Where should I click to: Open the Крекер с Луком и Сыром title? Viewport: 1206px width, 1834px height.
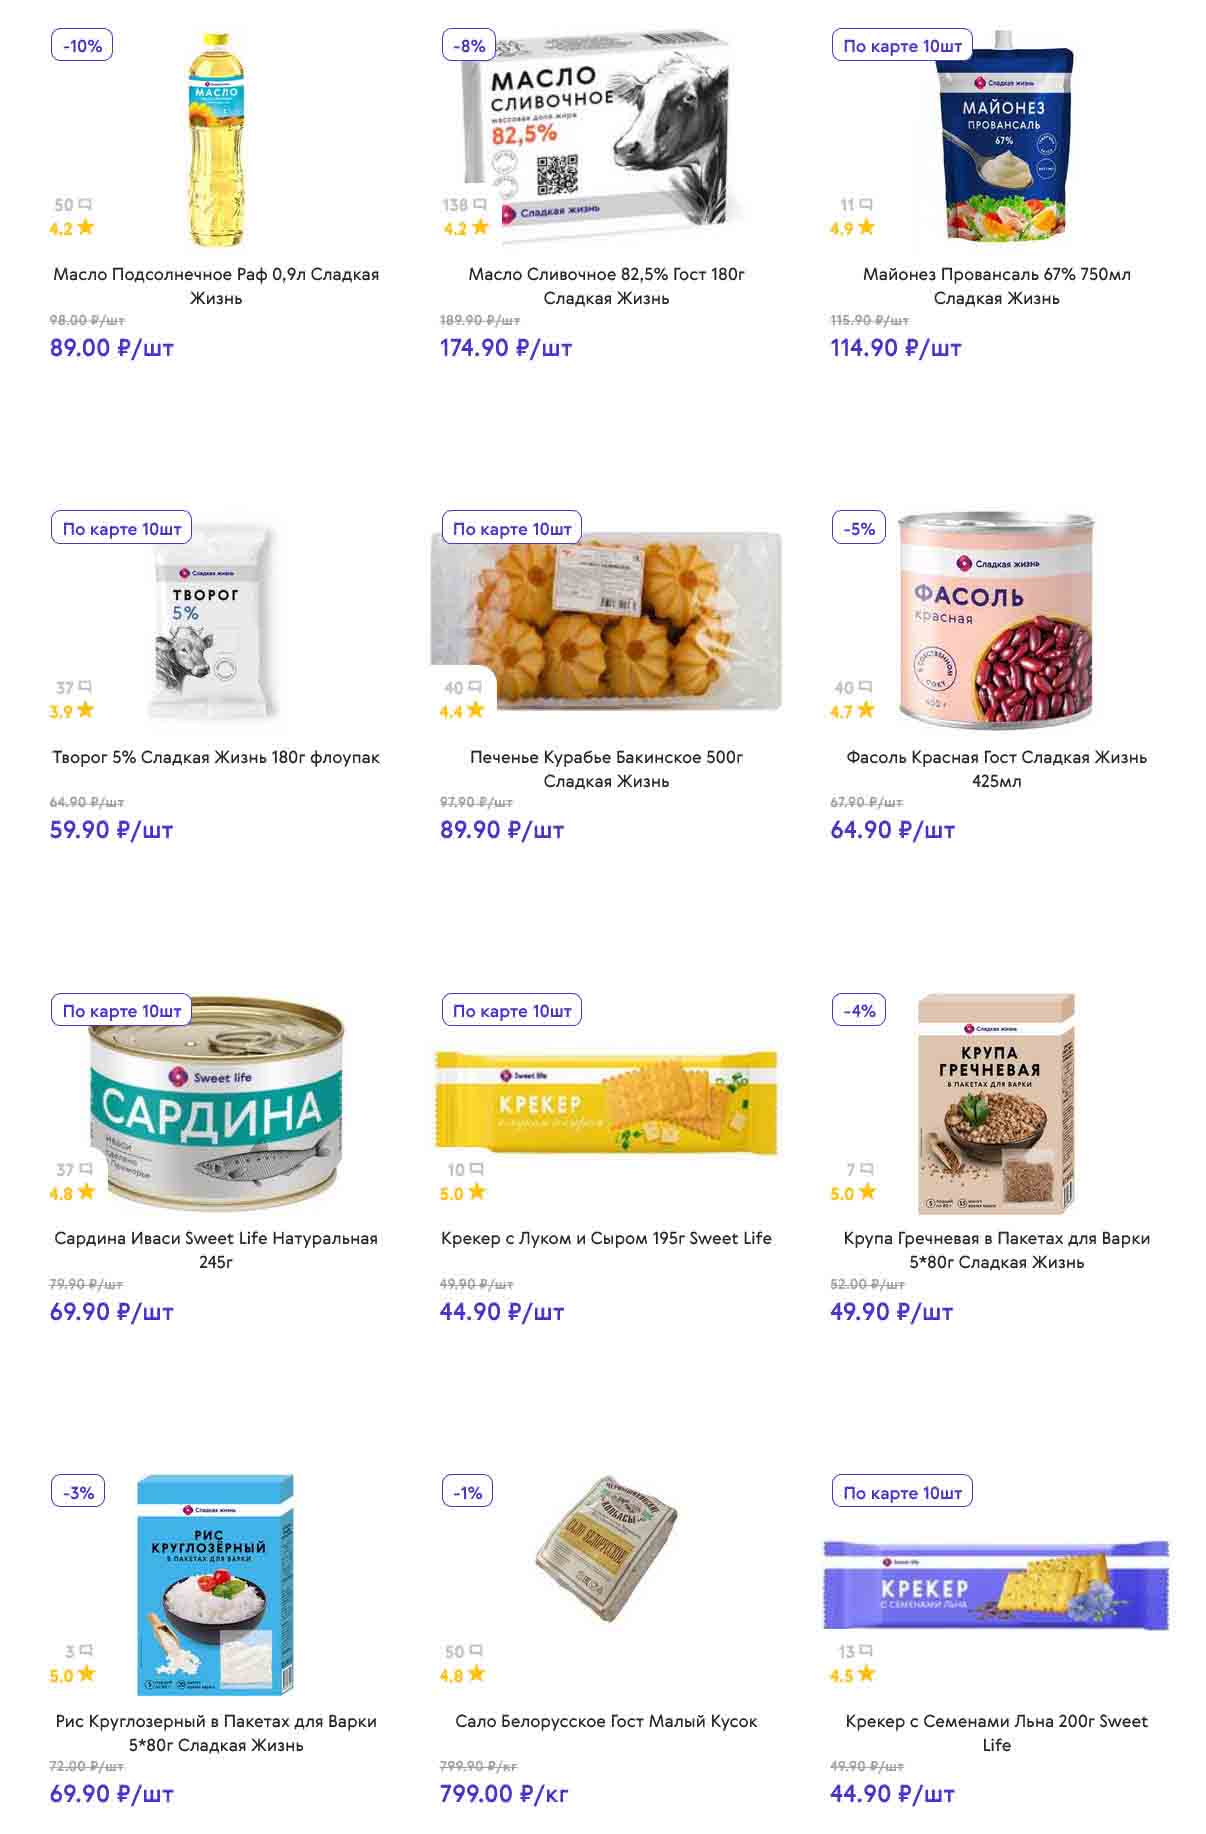coord(606,1238)
